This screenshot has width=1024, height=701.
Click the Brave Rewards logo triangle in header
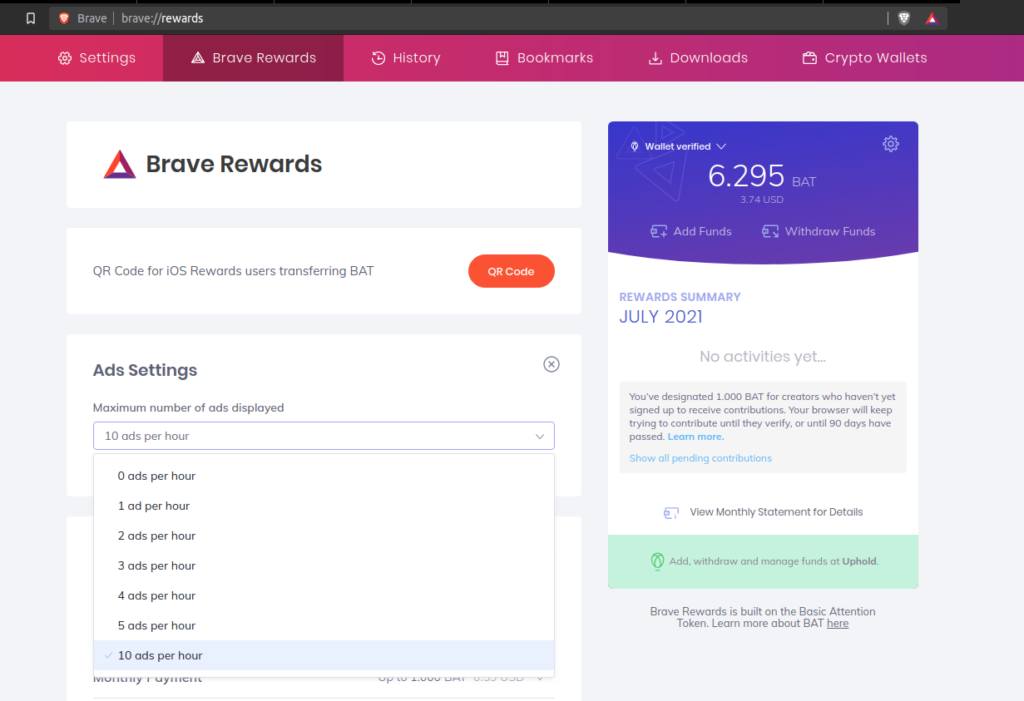point(120,164)
